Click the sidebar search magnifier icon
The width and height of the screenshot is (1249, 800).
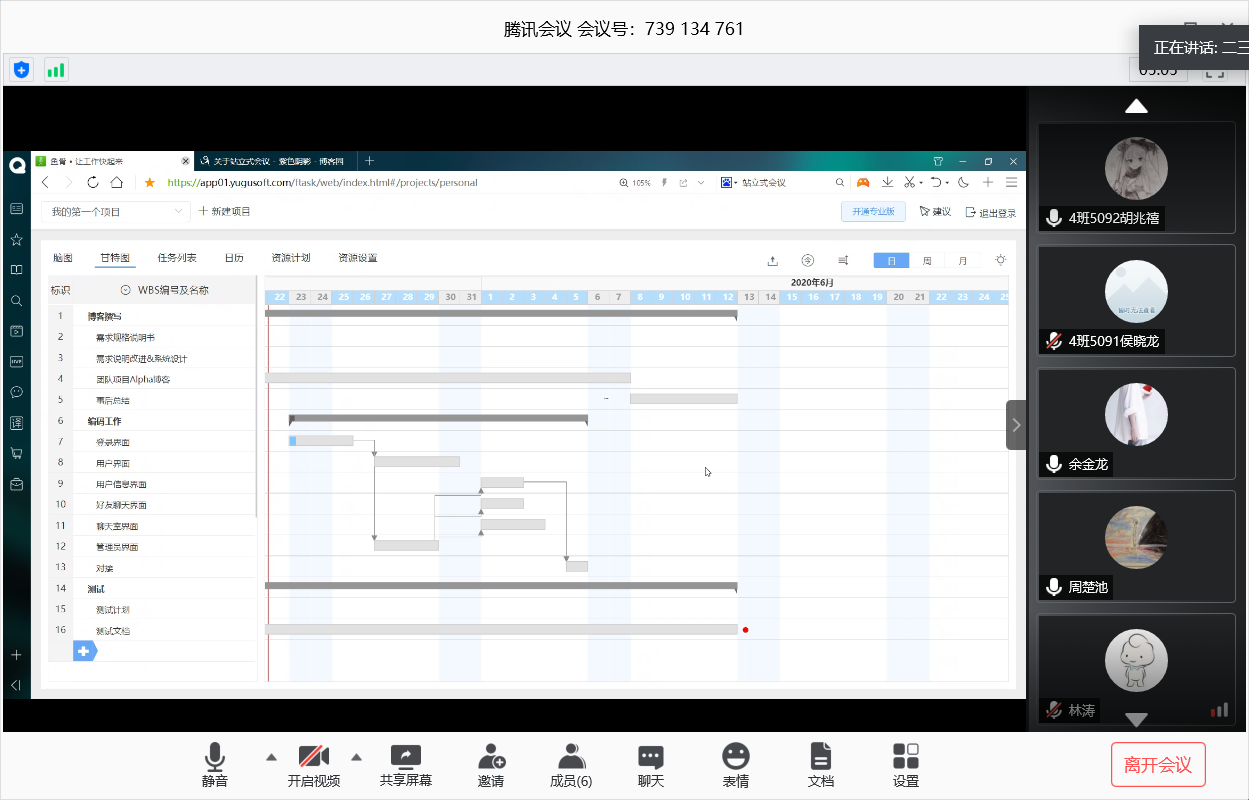pyautogui.click(x=16, y=300)
